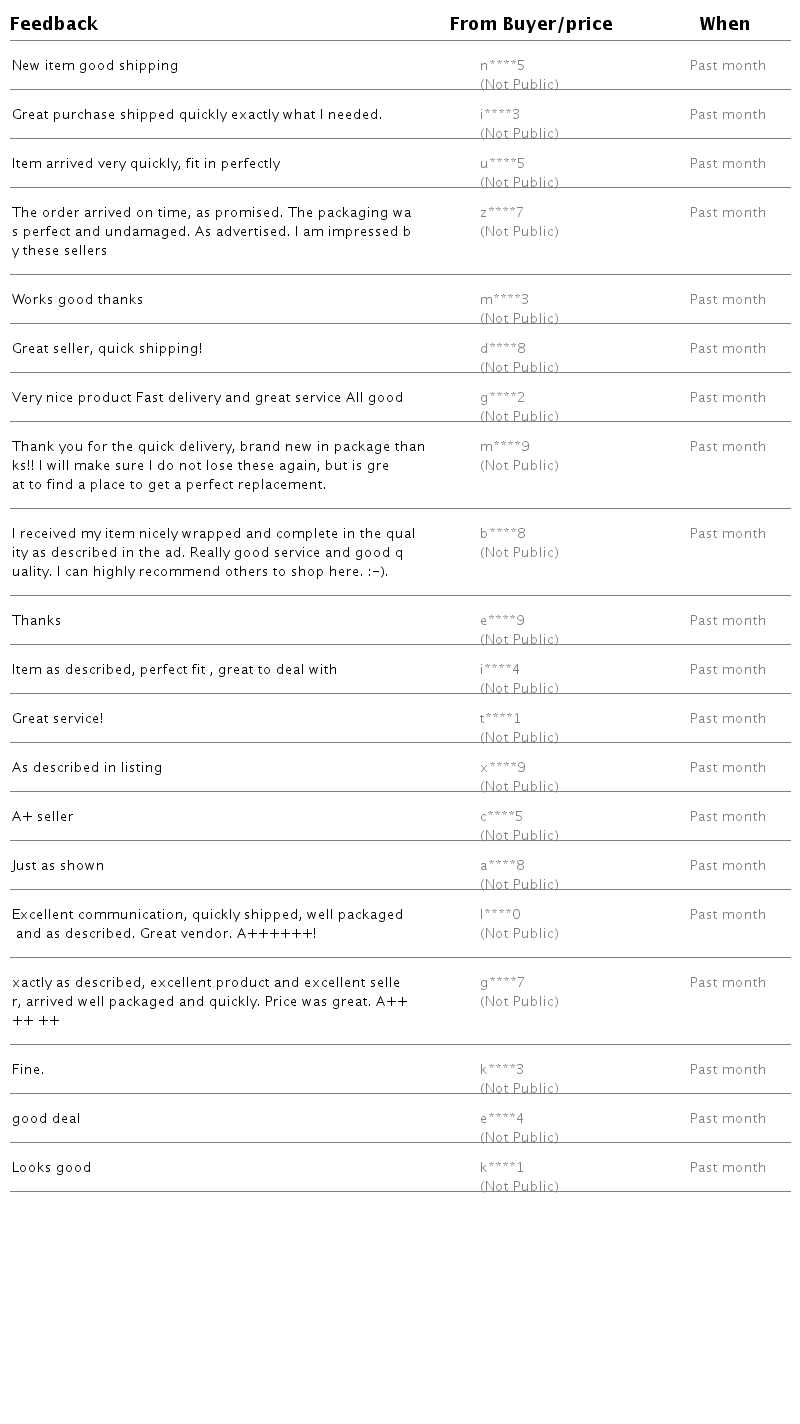
Task: Select buyer b****8 entry
Action: (503, 534)
